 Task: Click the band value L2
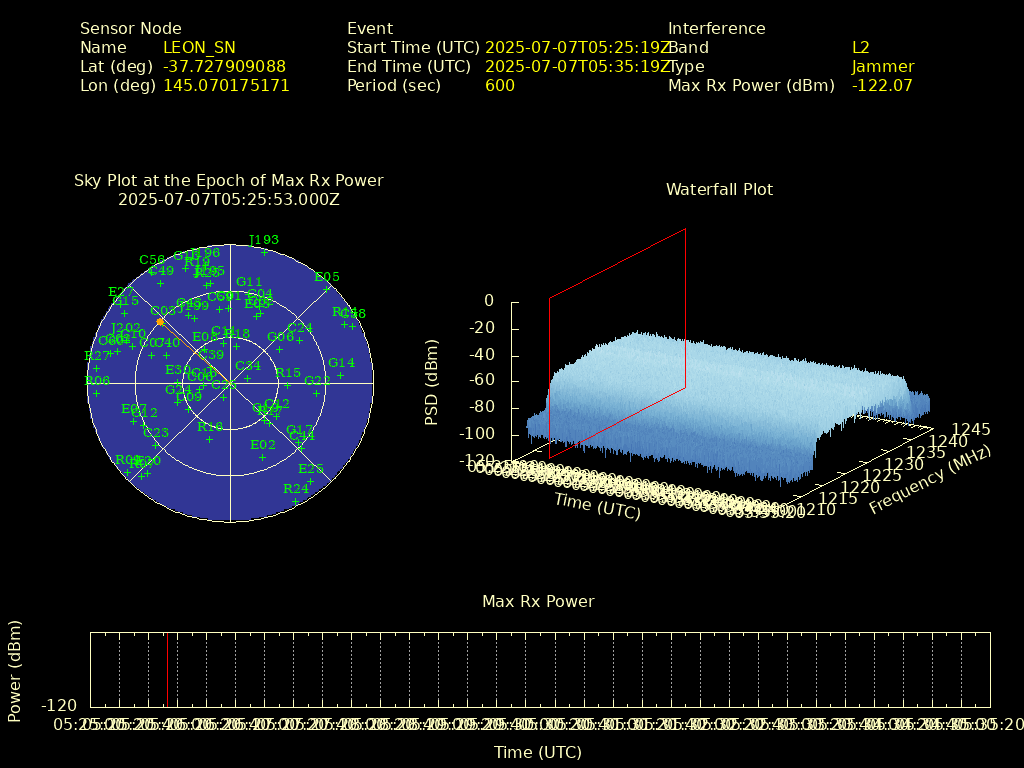coord(860,48)
